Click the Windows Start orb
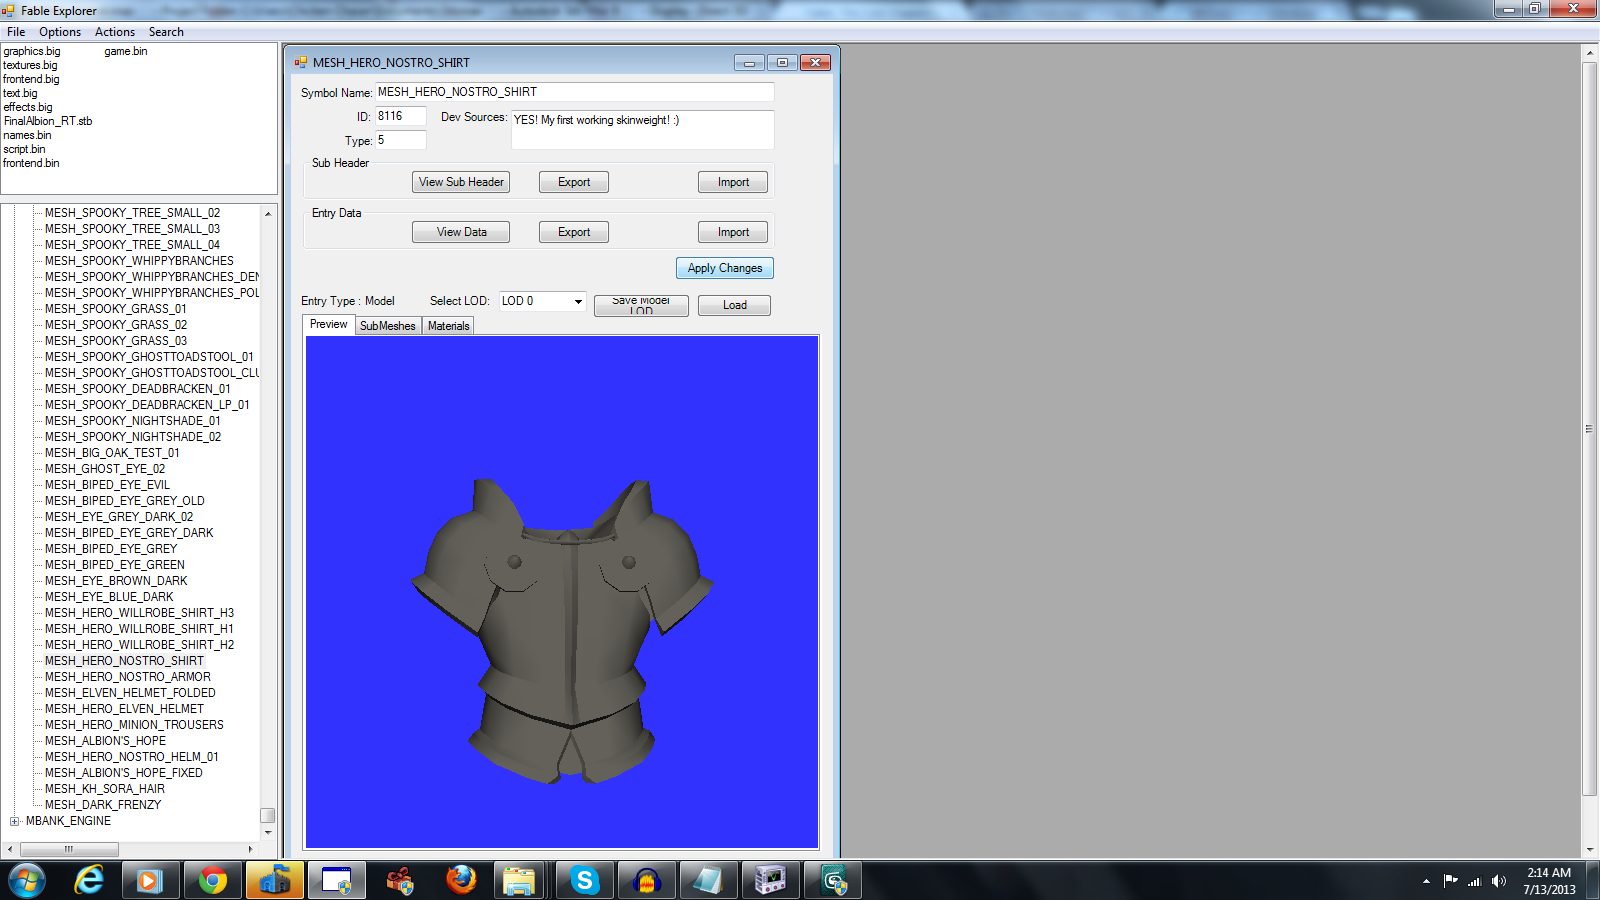 point(27,881)
